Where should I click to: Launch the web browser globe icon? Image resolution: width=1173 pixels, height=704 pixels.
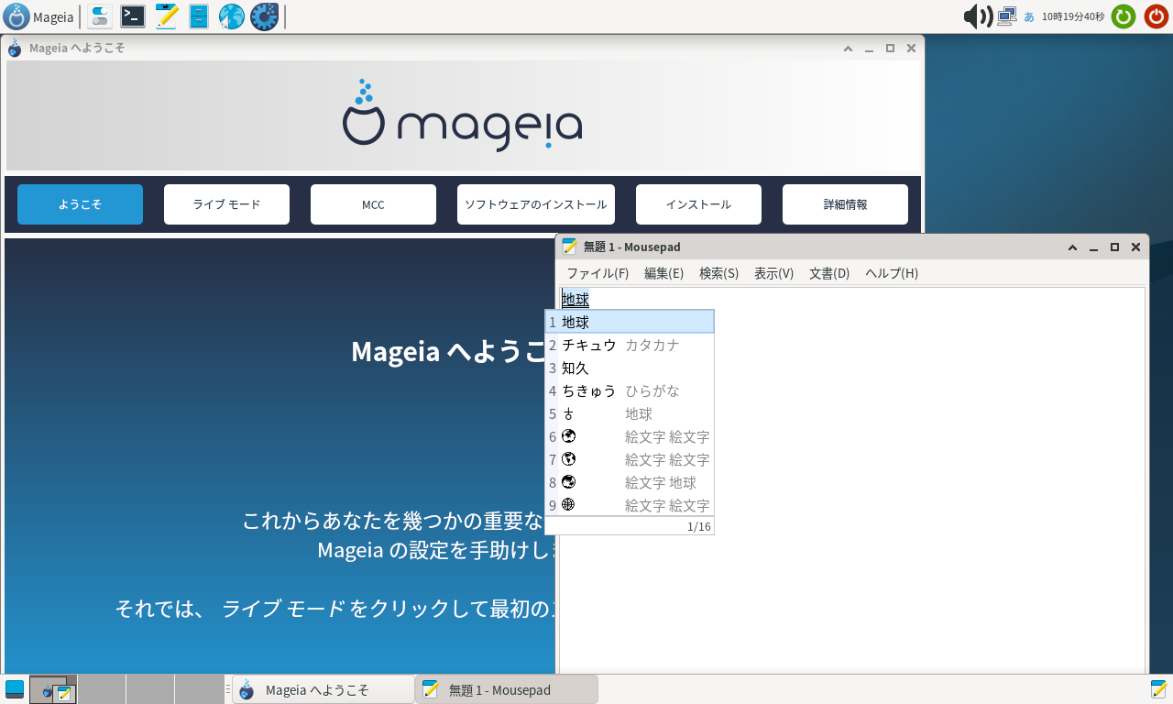pyautogui.click(x=231, y=16)
